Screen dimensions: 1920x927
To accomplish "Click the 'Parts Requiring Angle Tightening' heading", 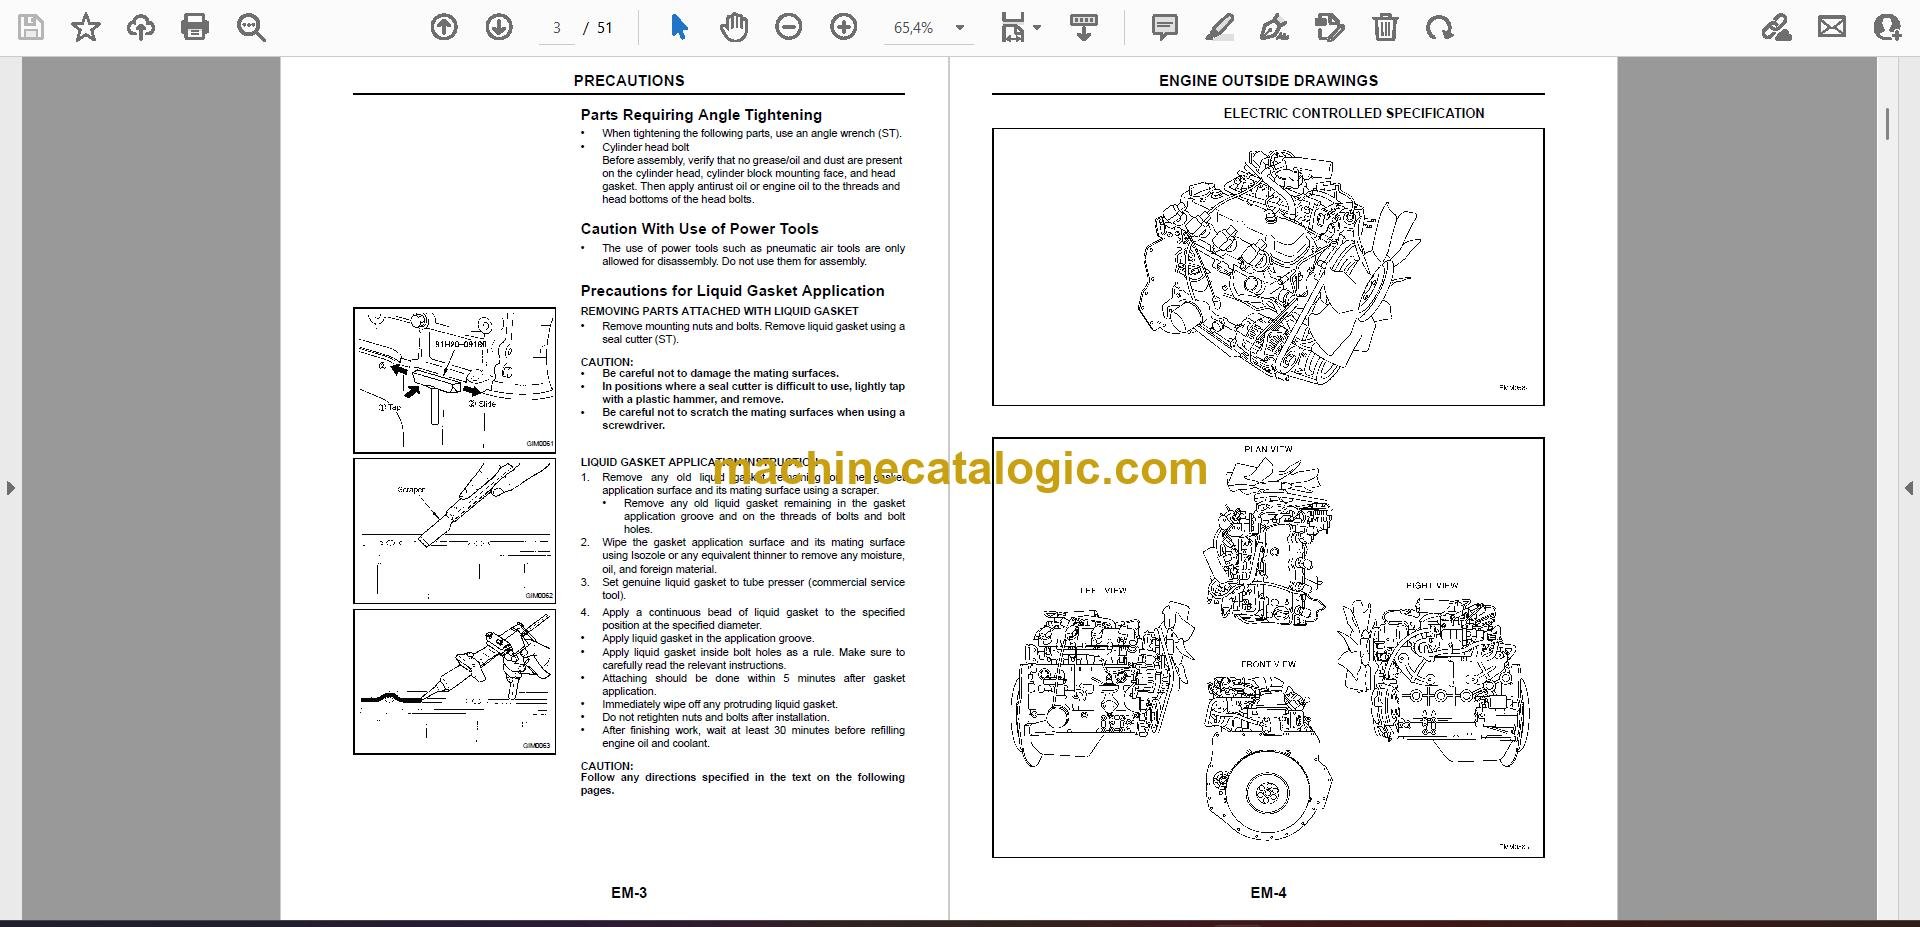I will (701, 115).
